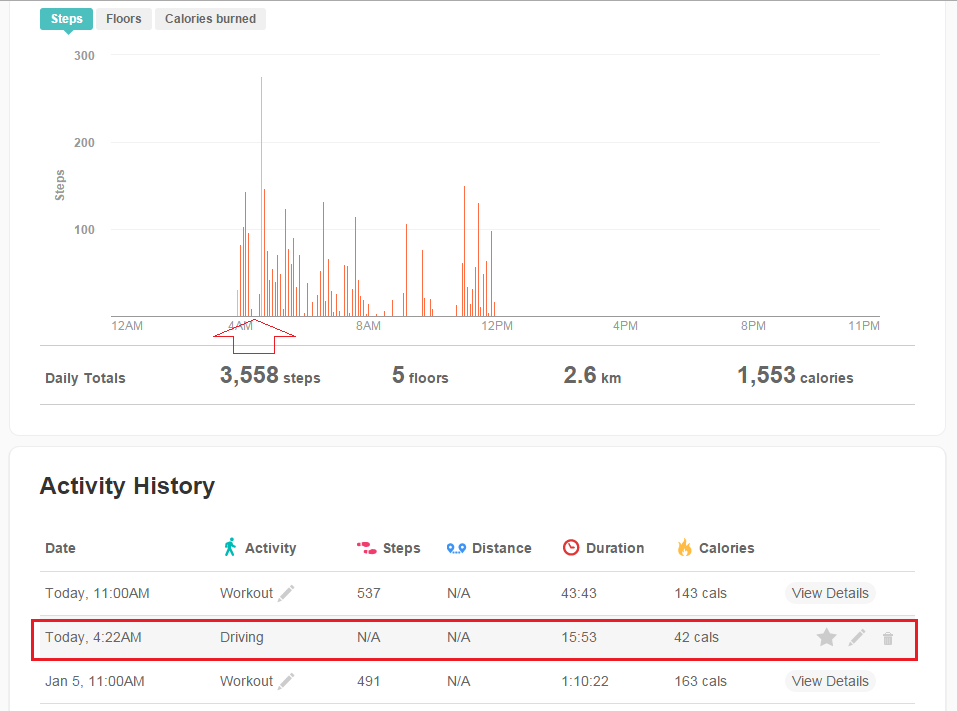This screenshot has height=711, width=957.
Task: Click the pink footprints Steps column icon
Action: (366, 548)
